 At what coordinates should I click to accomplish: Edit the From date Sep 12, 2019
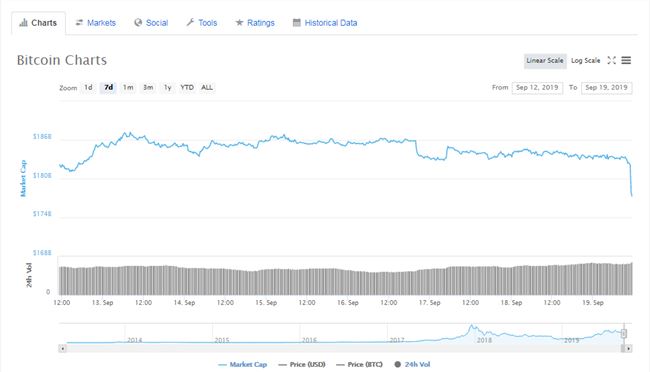coord(537,88)
